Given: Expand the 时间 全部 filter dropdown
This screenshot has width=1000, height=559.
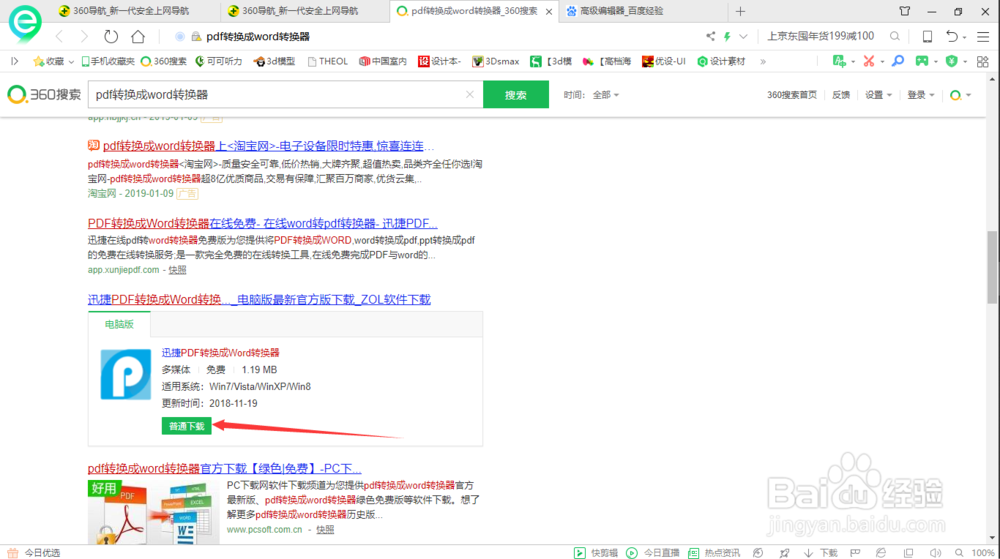Looking at the screenshot, I should [x=606, y=94].
